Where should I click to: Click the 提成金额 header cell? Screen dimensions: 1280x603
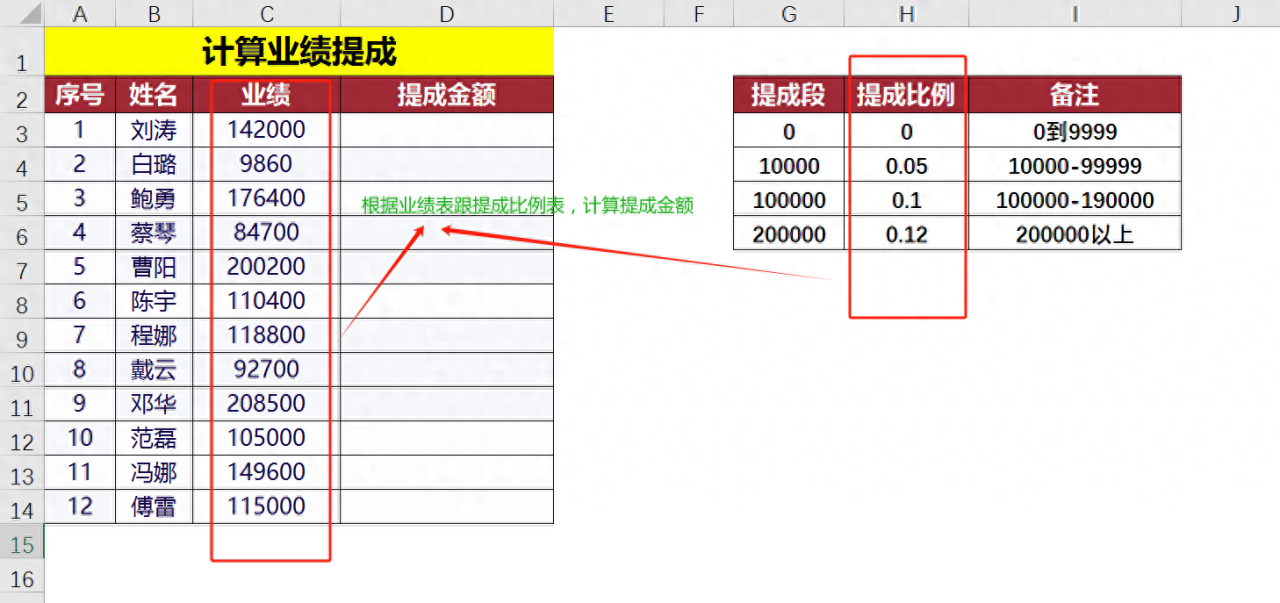coord(447,95)
